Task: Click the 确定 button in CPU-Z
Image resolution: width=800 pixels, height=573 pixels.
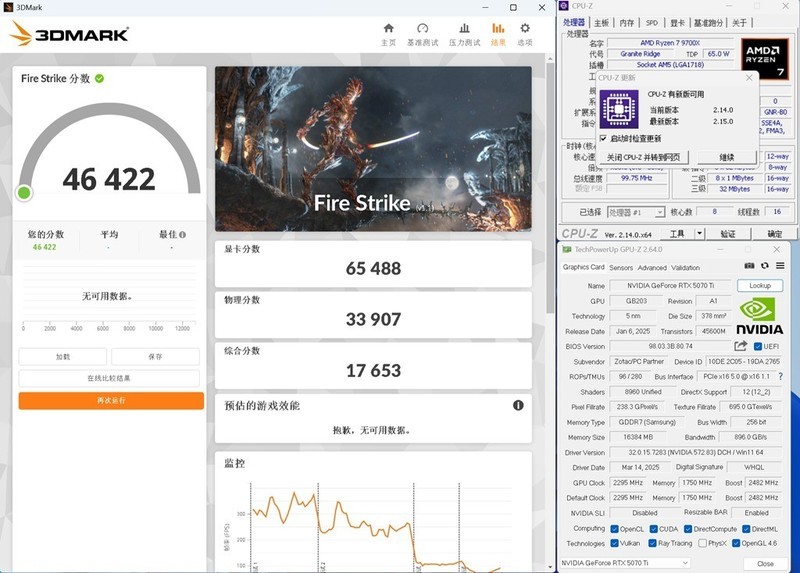Action: pyautogui.click(x=774, y=234)
